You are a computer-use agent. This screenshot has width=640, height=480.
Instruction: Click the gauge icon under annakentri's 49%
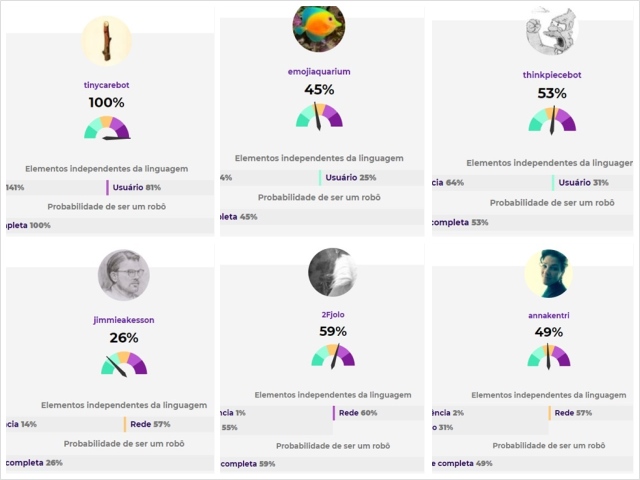pyautogui.click(x=549, y=355)
